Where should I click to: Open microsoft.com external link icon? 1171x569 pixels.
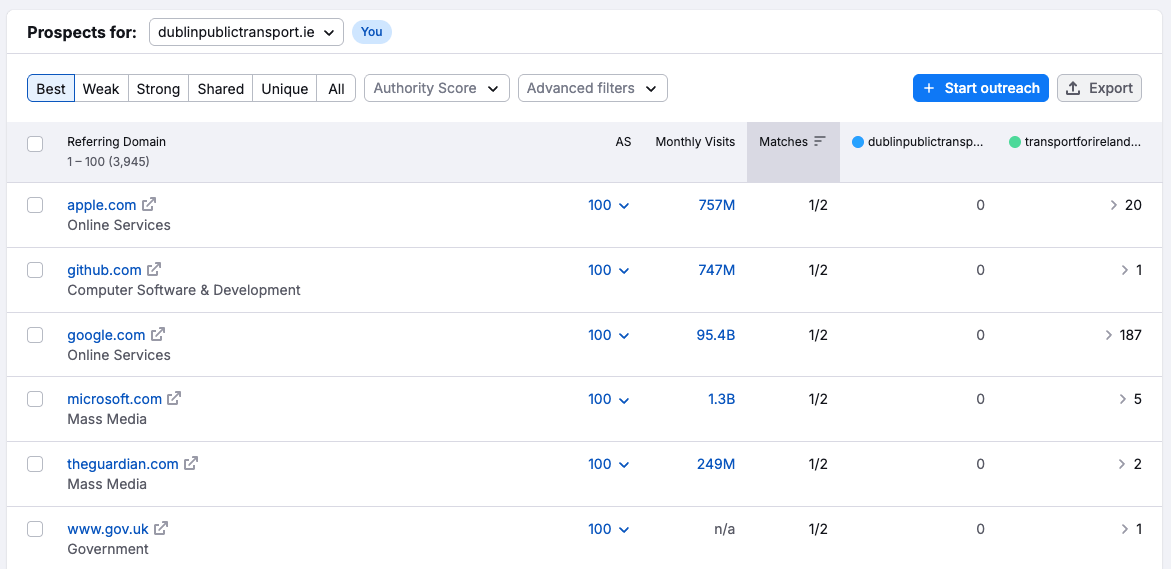point(174,399)
